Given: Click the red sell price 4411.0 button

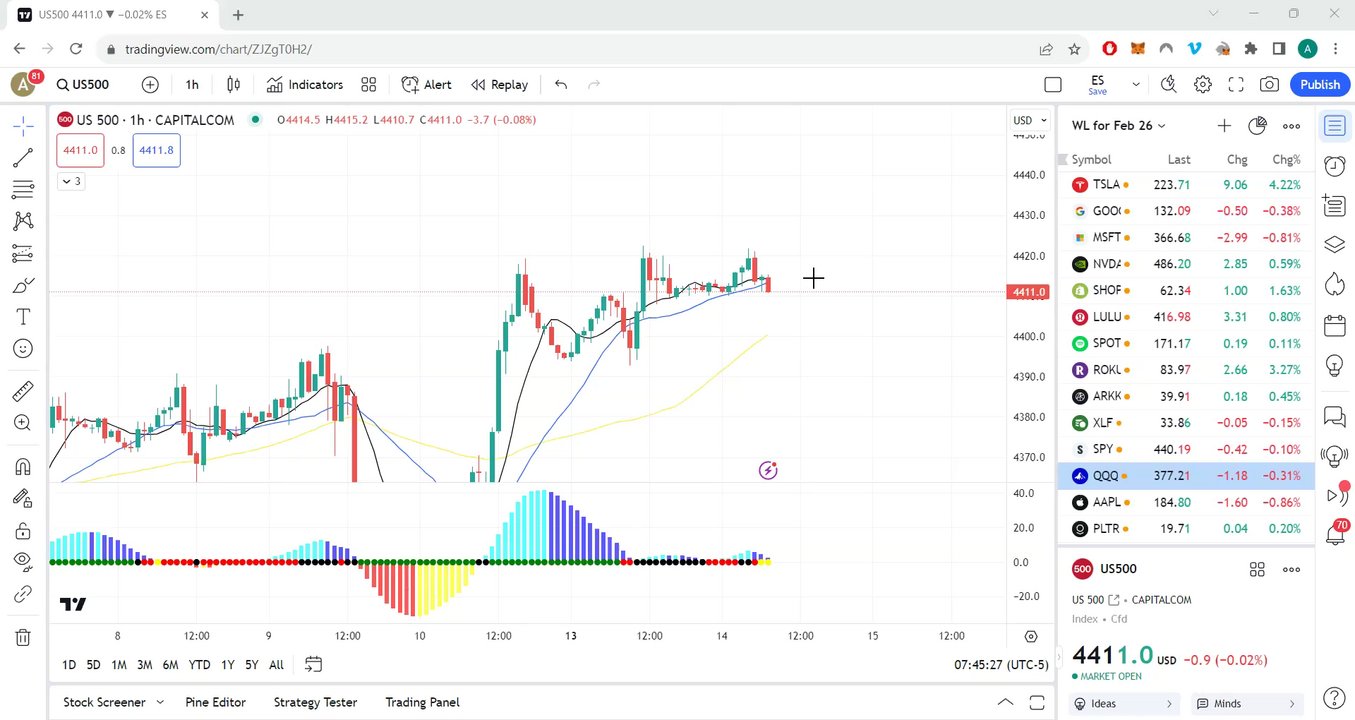Looking at the screenshot, I should [80, 150].
